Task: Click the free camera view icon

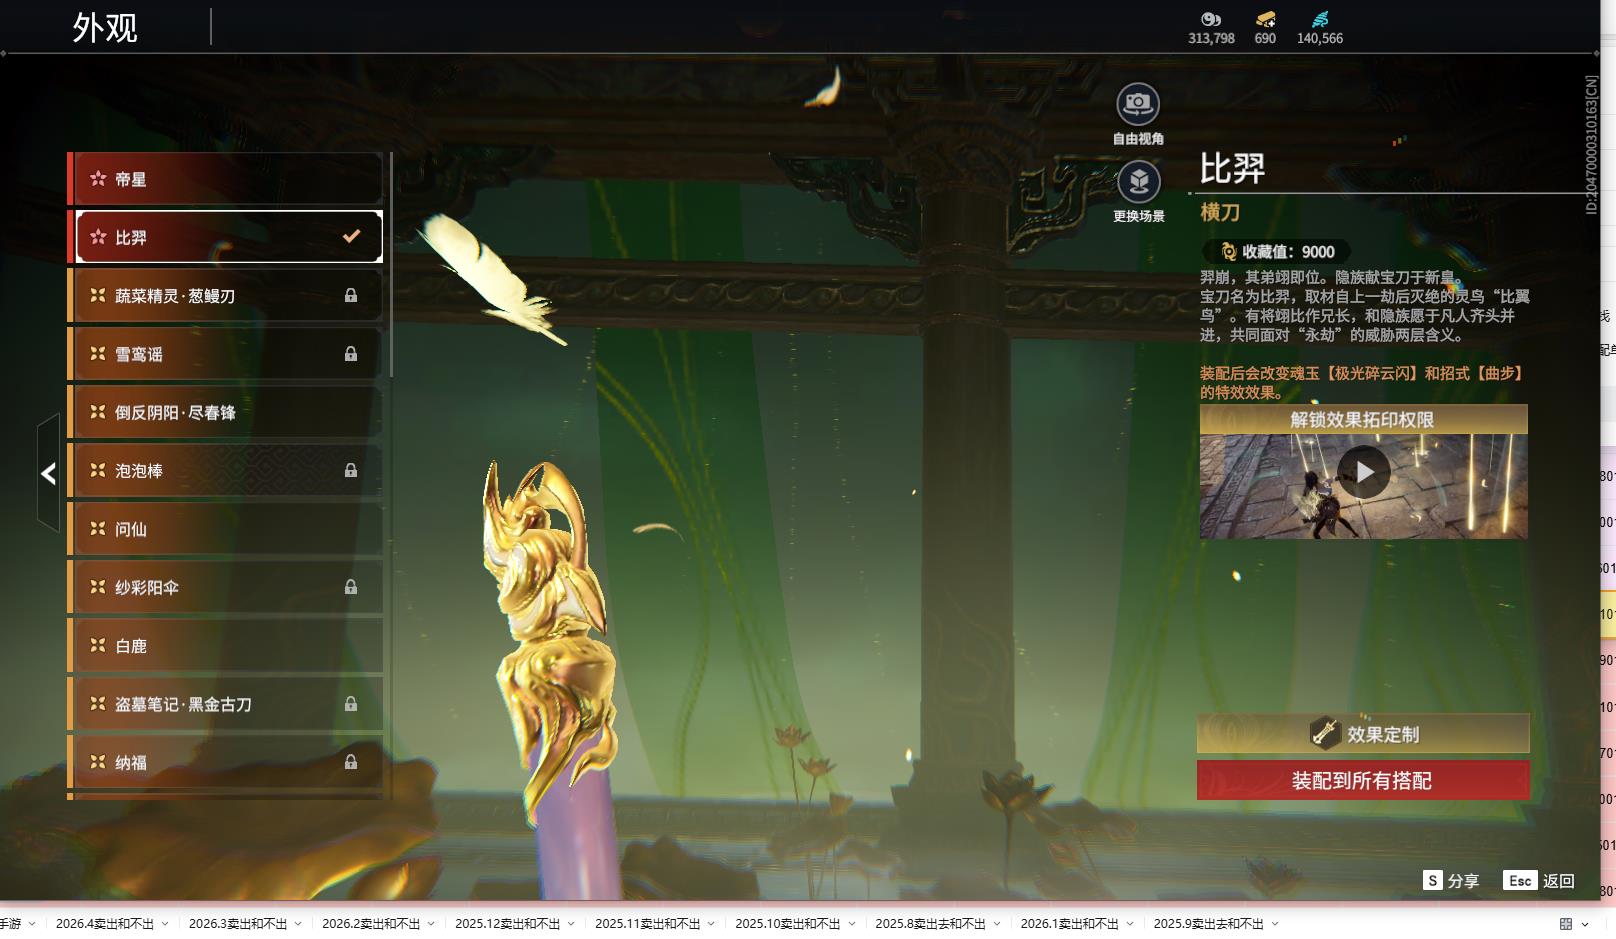Action: coord(1137,104)
